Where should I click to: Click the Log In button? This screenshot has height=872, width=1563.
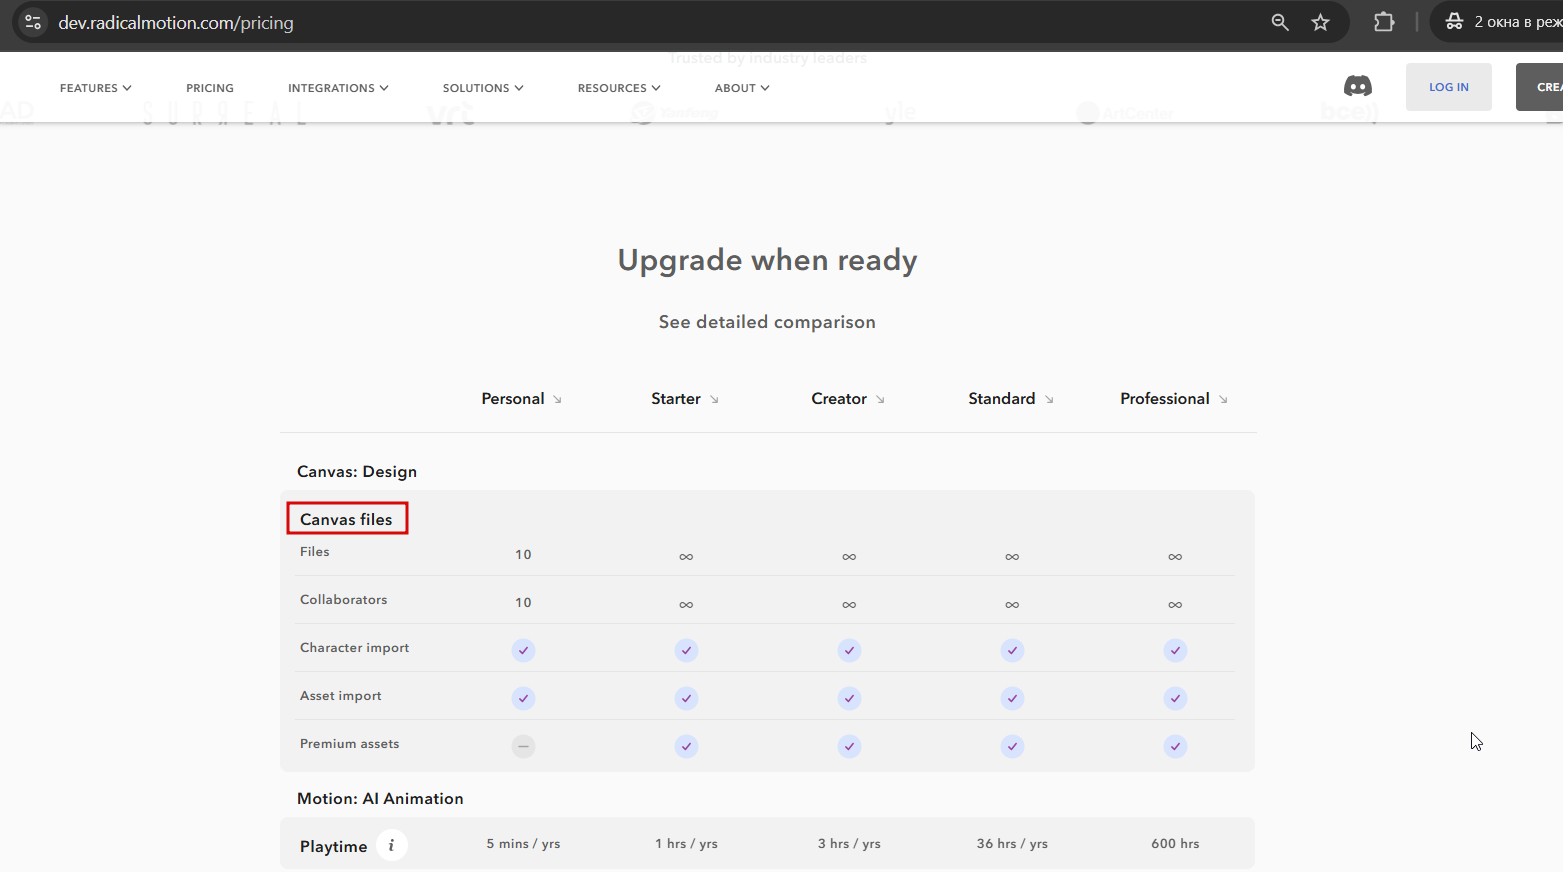1448,87
